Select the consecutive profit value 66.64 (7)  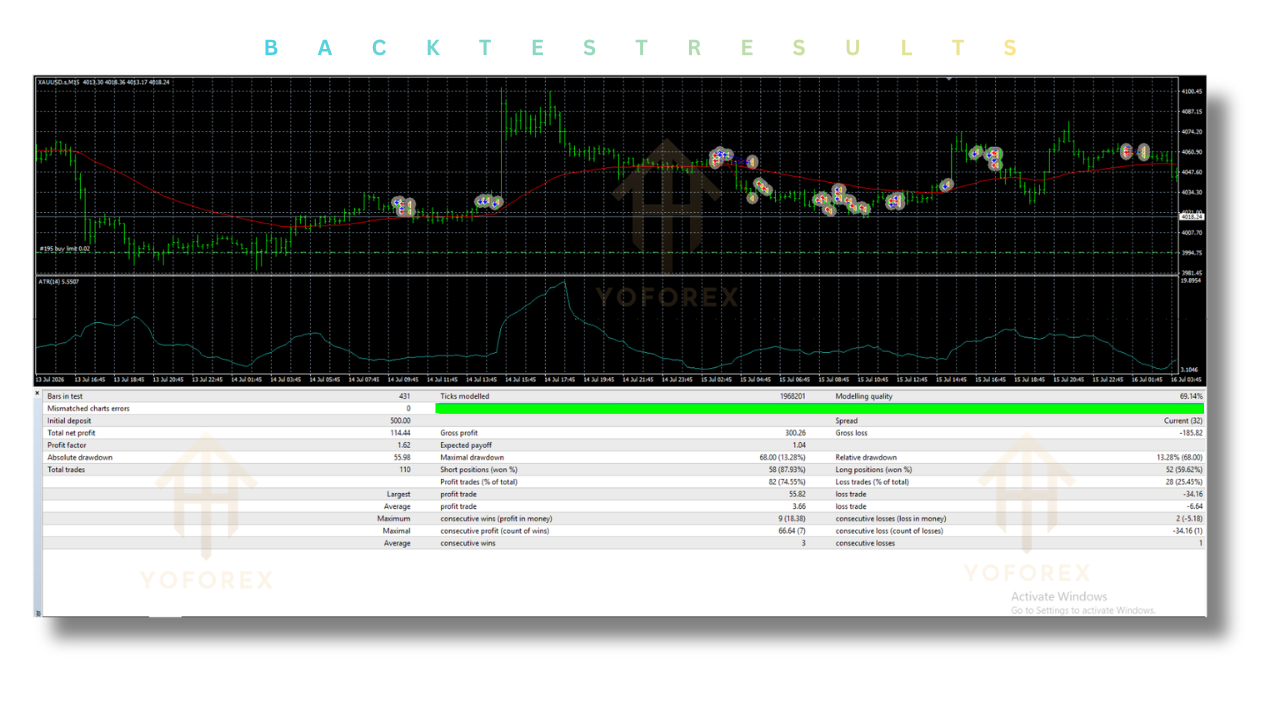[x=790, y=530]
